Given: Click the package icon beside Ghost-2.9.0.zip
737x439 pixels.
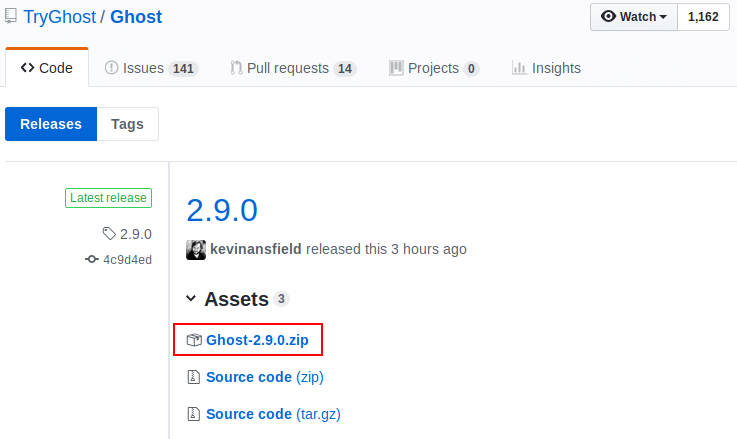Looking at the screenshot, I should point(194,340).
